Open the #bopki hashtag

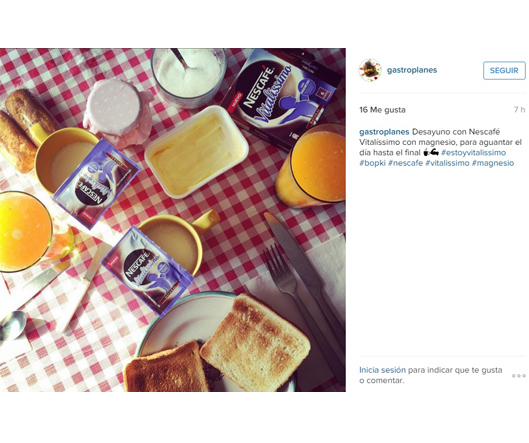click(x=372, y=163)
